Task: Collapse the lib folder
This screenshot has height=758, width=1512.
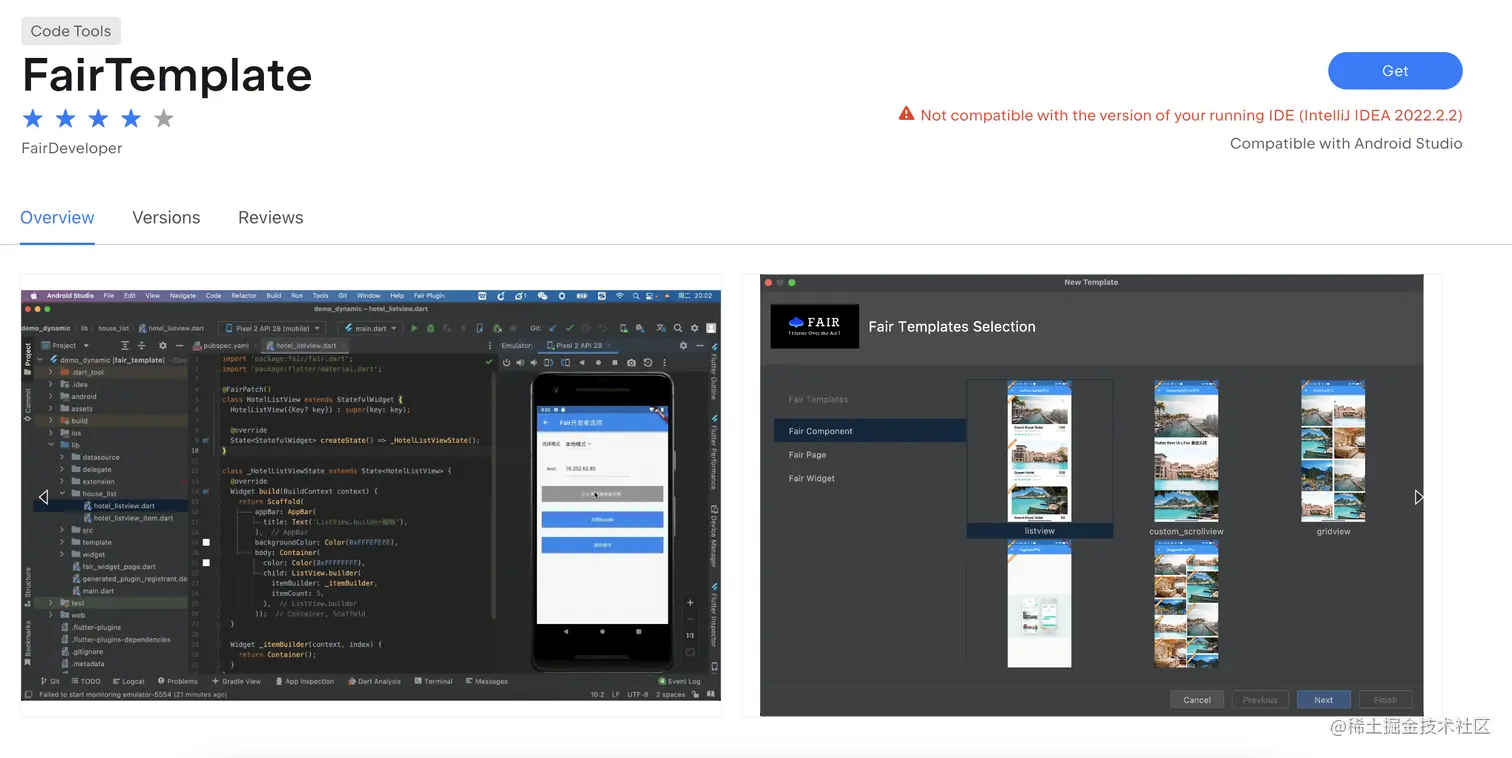Action: click(x=51, y=445)
